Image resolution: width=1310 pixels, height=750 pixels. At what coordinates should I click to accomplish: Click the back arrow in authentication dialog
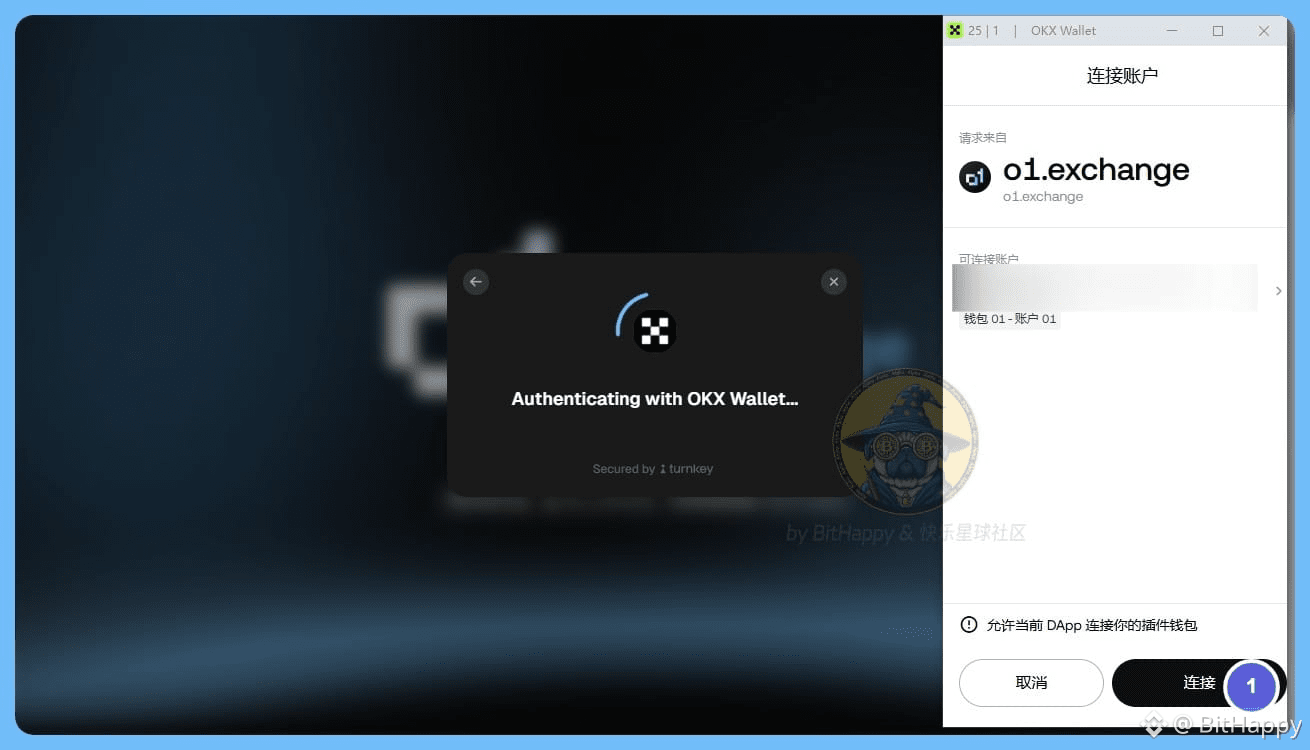pos(476,282)
